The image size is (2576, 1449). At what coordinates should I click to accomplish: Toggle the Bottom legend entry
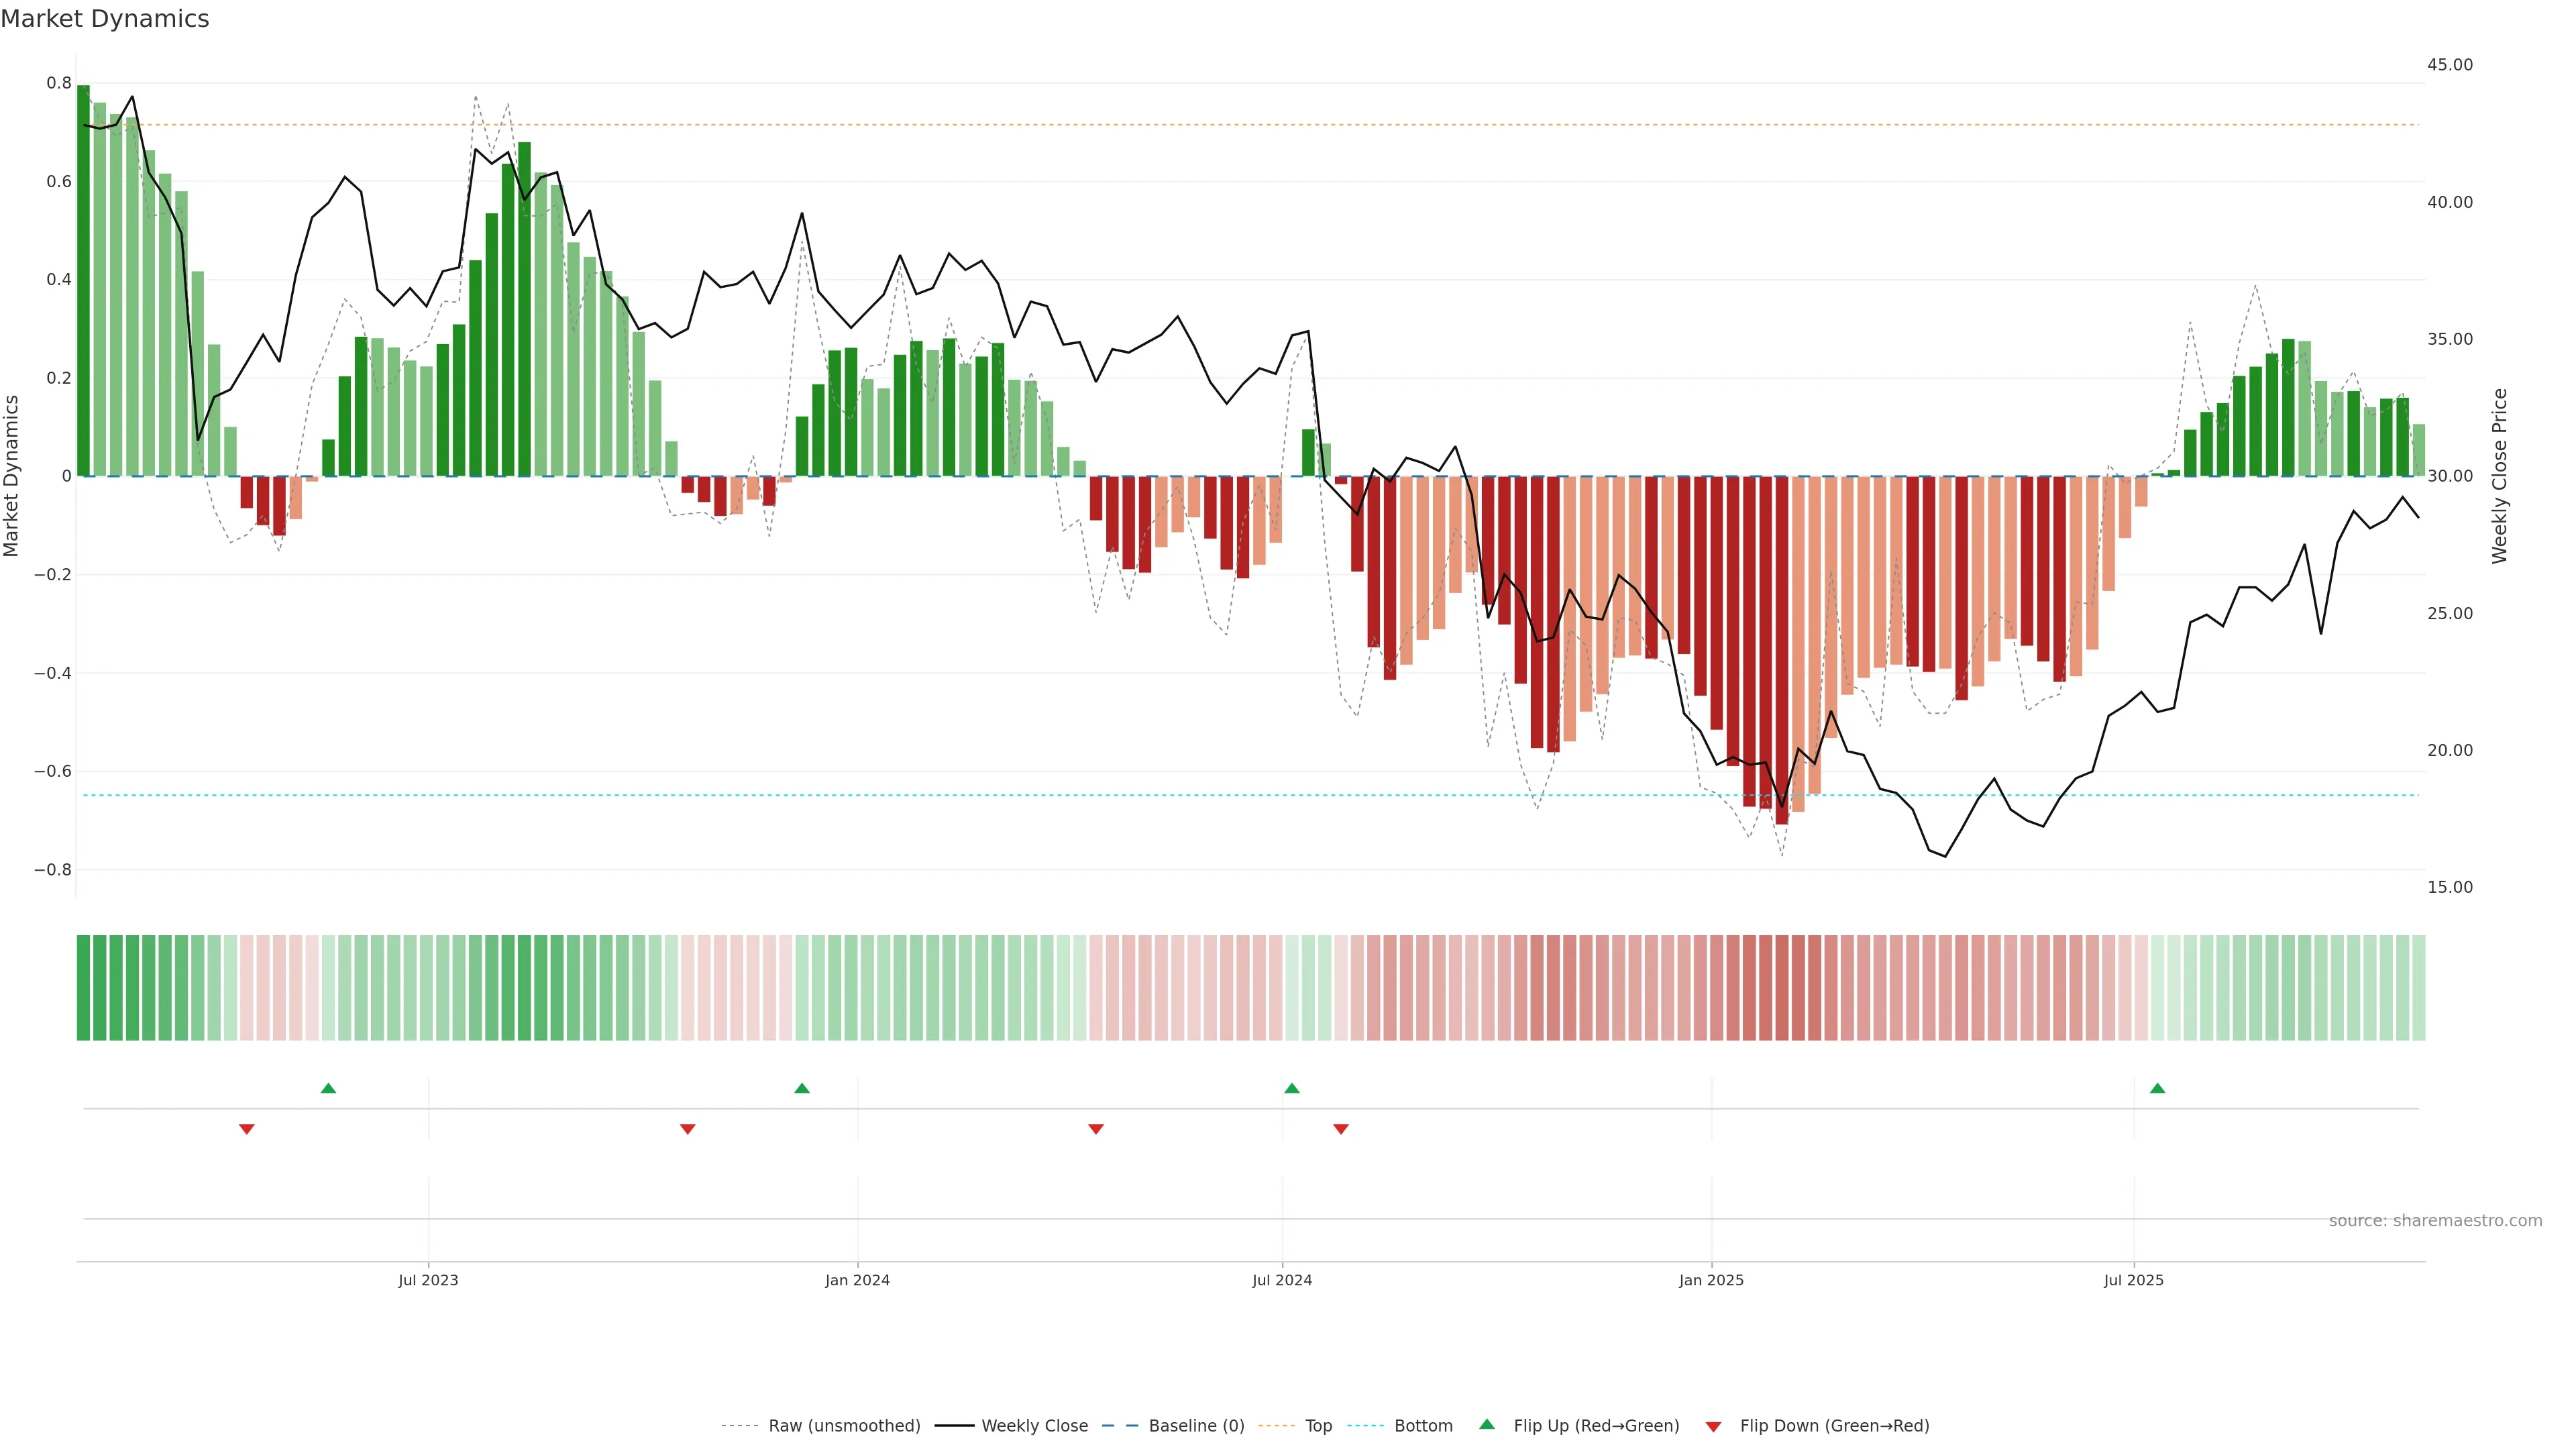[x=1423, y=1426]
